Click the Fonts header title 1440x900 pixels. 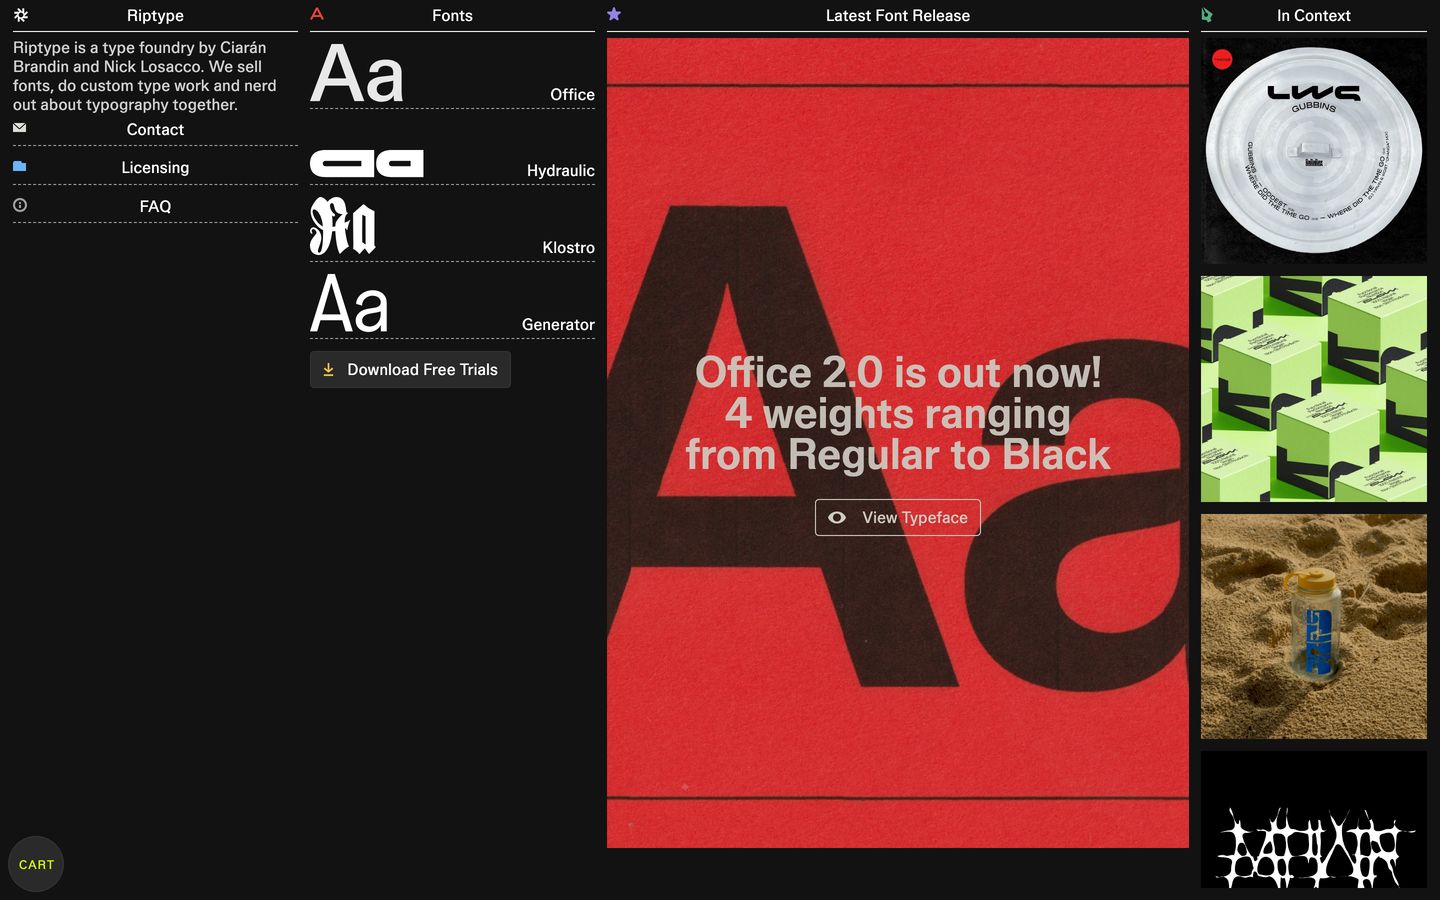452,16
